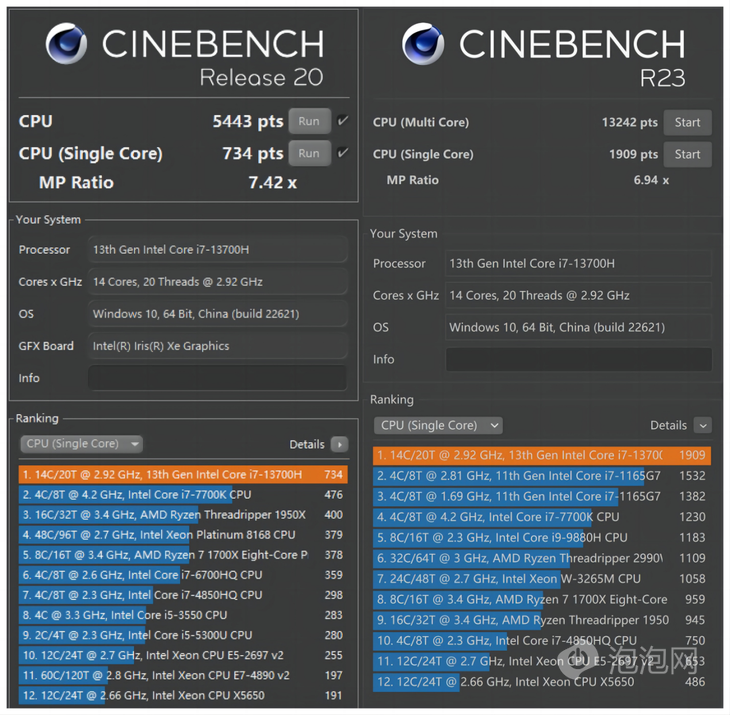The image size is (730, 715).
Task: Select R23 ranking row i7-4850HQ 750
Action: point(542,641)
